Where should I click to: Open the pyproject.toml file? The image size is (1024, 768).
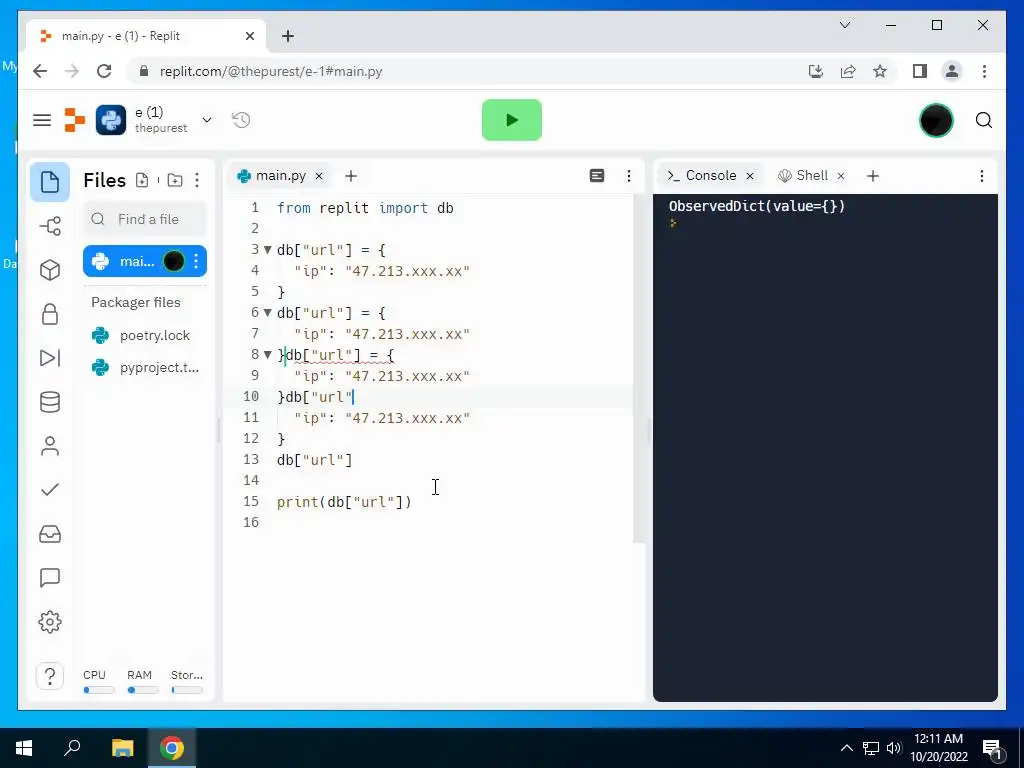[x=145, y=368]
